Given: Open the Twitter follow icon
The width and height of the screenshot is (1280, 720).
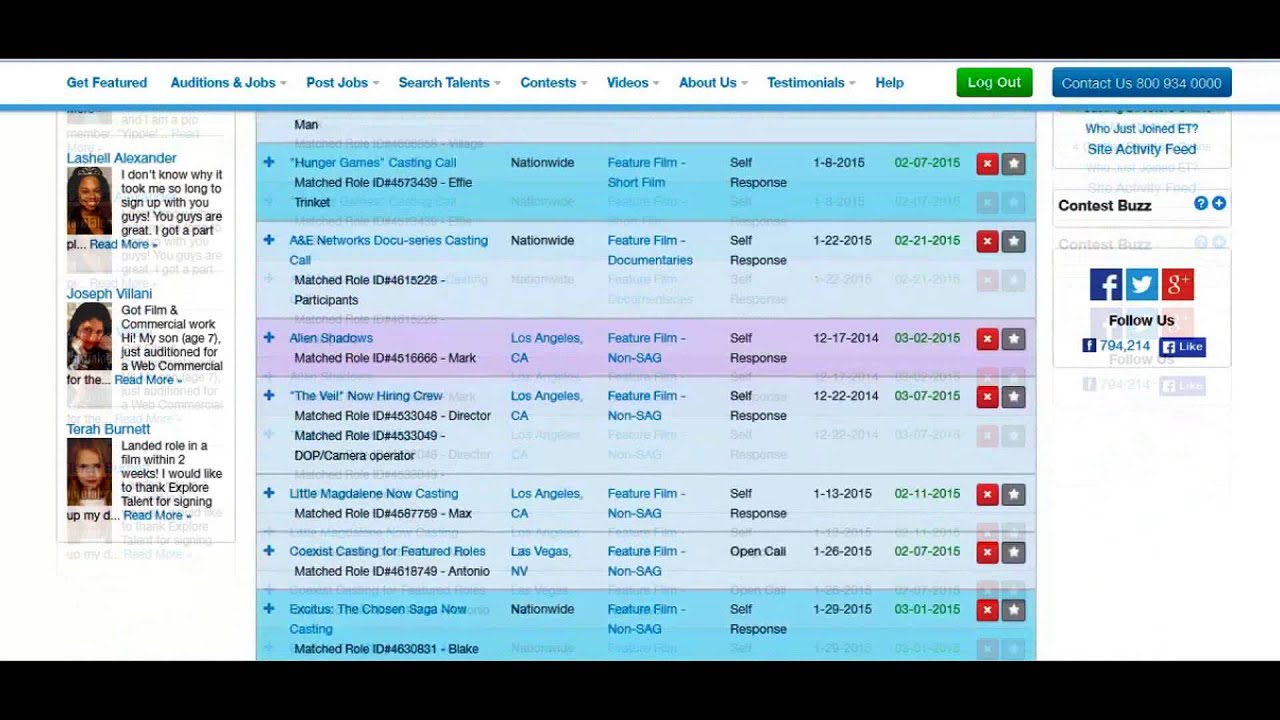Looking at the screenshot, I should pos(1142,285).
